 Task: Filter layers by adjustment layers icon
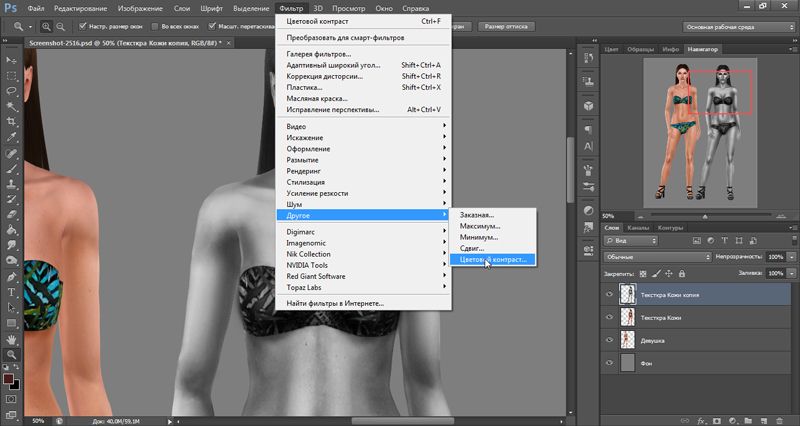[x=710, y=240]
